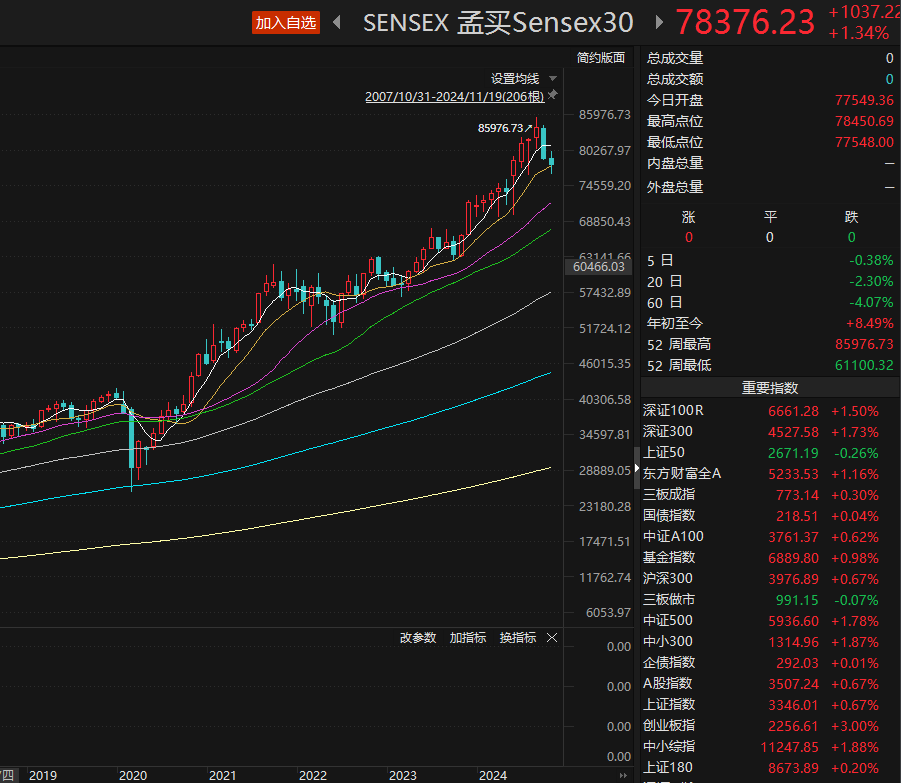Click 加指标 to add an indicator
The image size is (901, 783).
tap(468, 638)
